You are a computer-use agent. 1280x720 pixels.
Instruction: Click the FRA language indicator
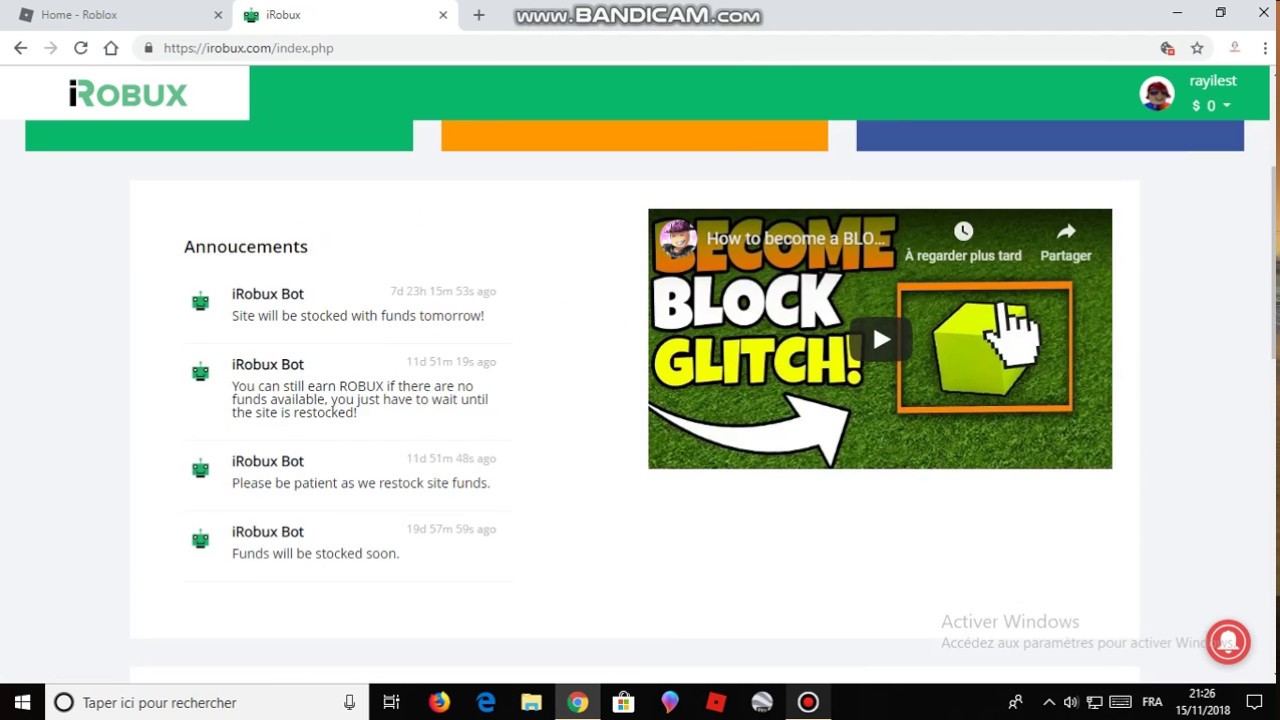(x=1152, y=702)
